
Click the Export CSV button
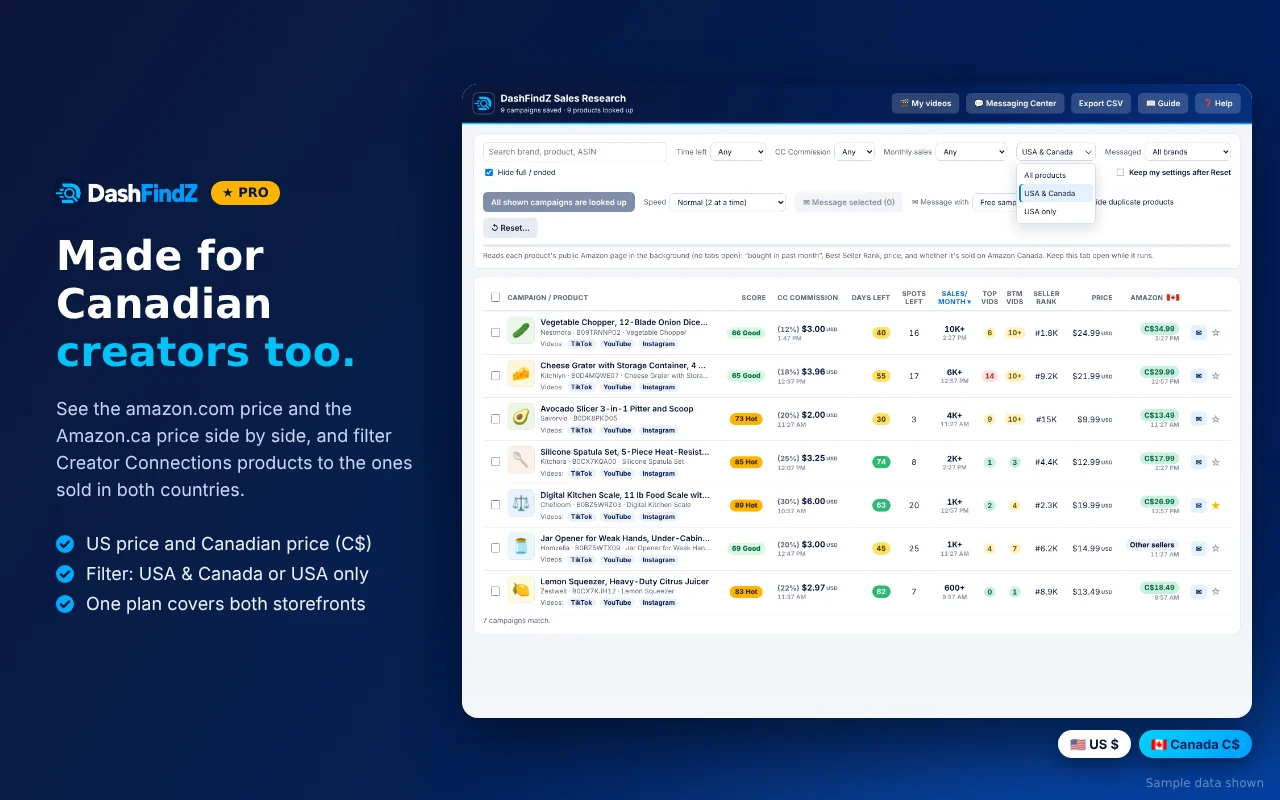(x=1101, y=103)
